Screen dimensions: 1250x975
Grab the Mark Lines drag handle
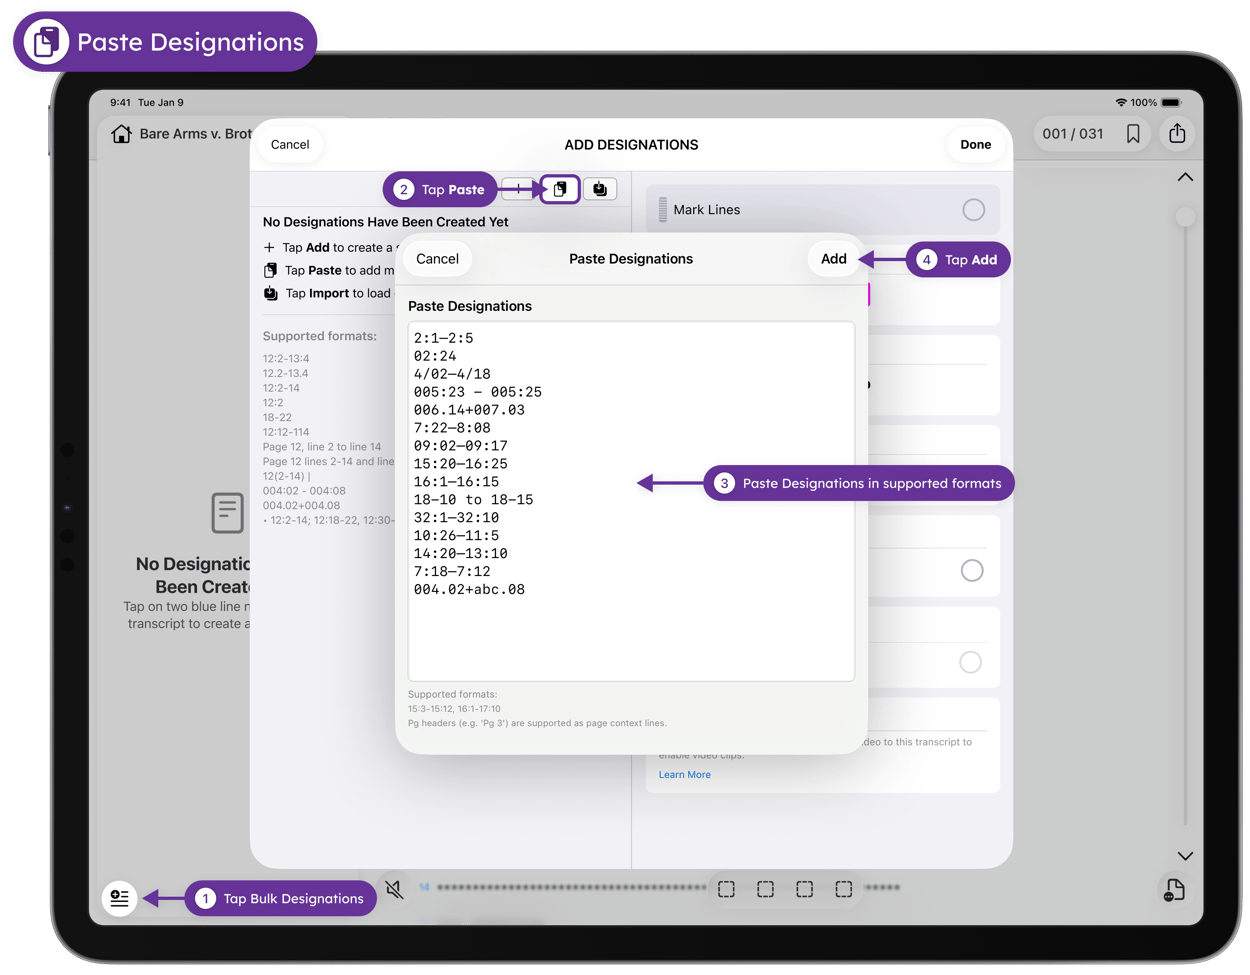pos(663,209)
